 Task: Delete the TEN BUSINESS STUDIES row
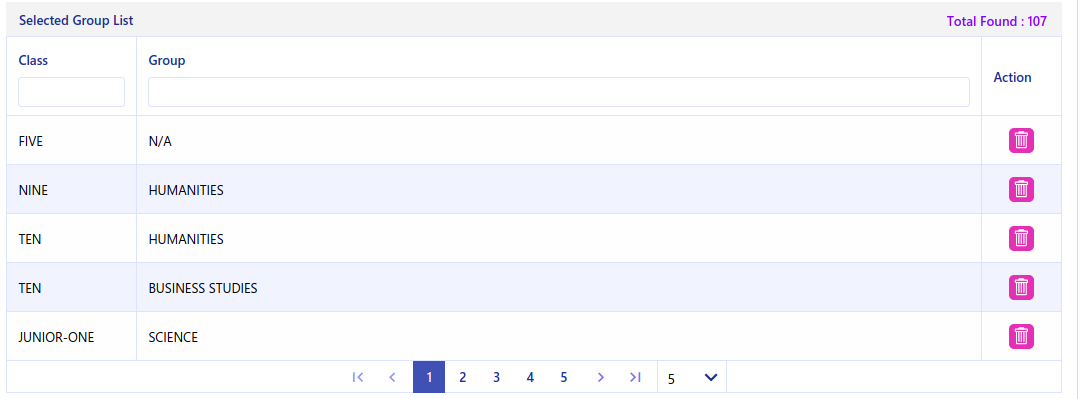tap(1021, 287)
